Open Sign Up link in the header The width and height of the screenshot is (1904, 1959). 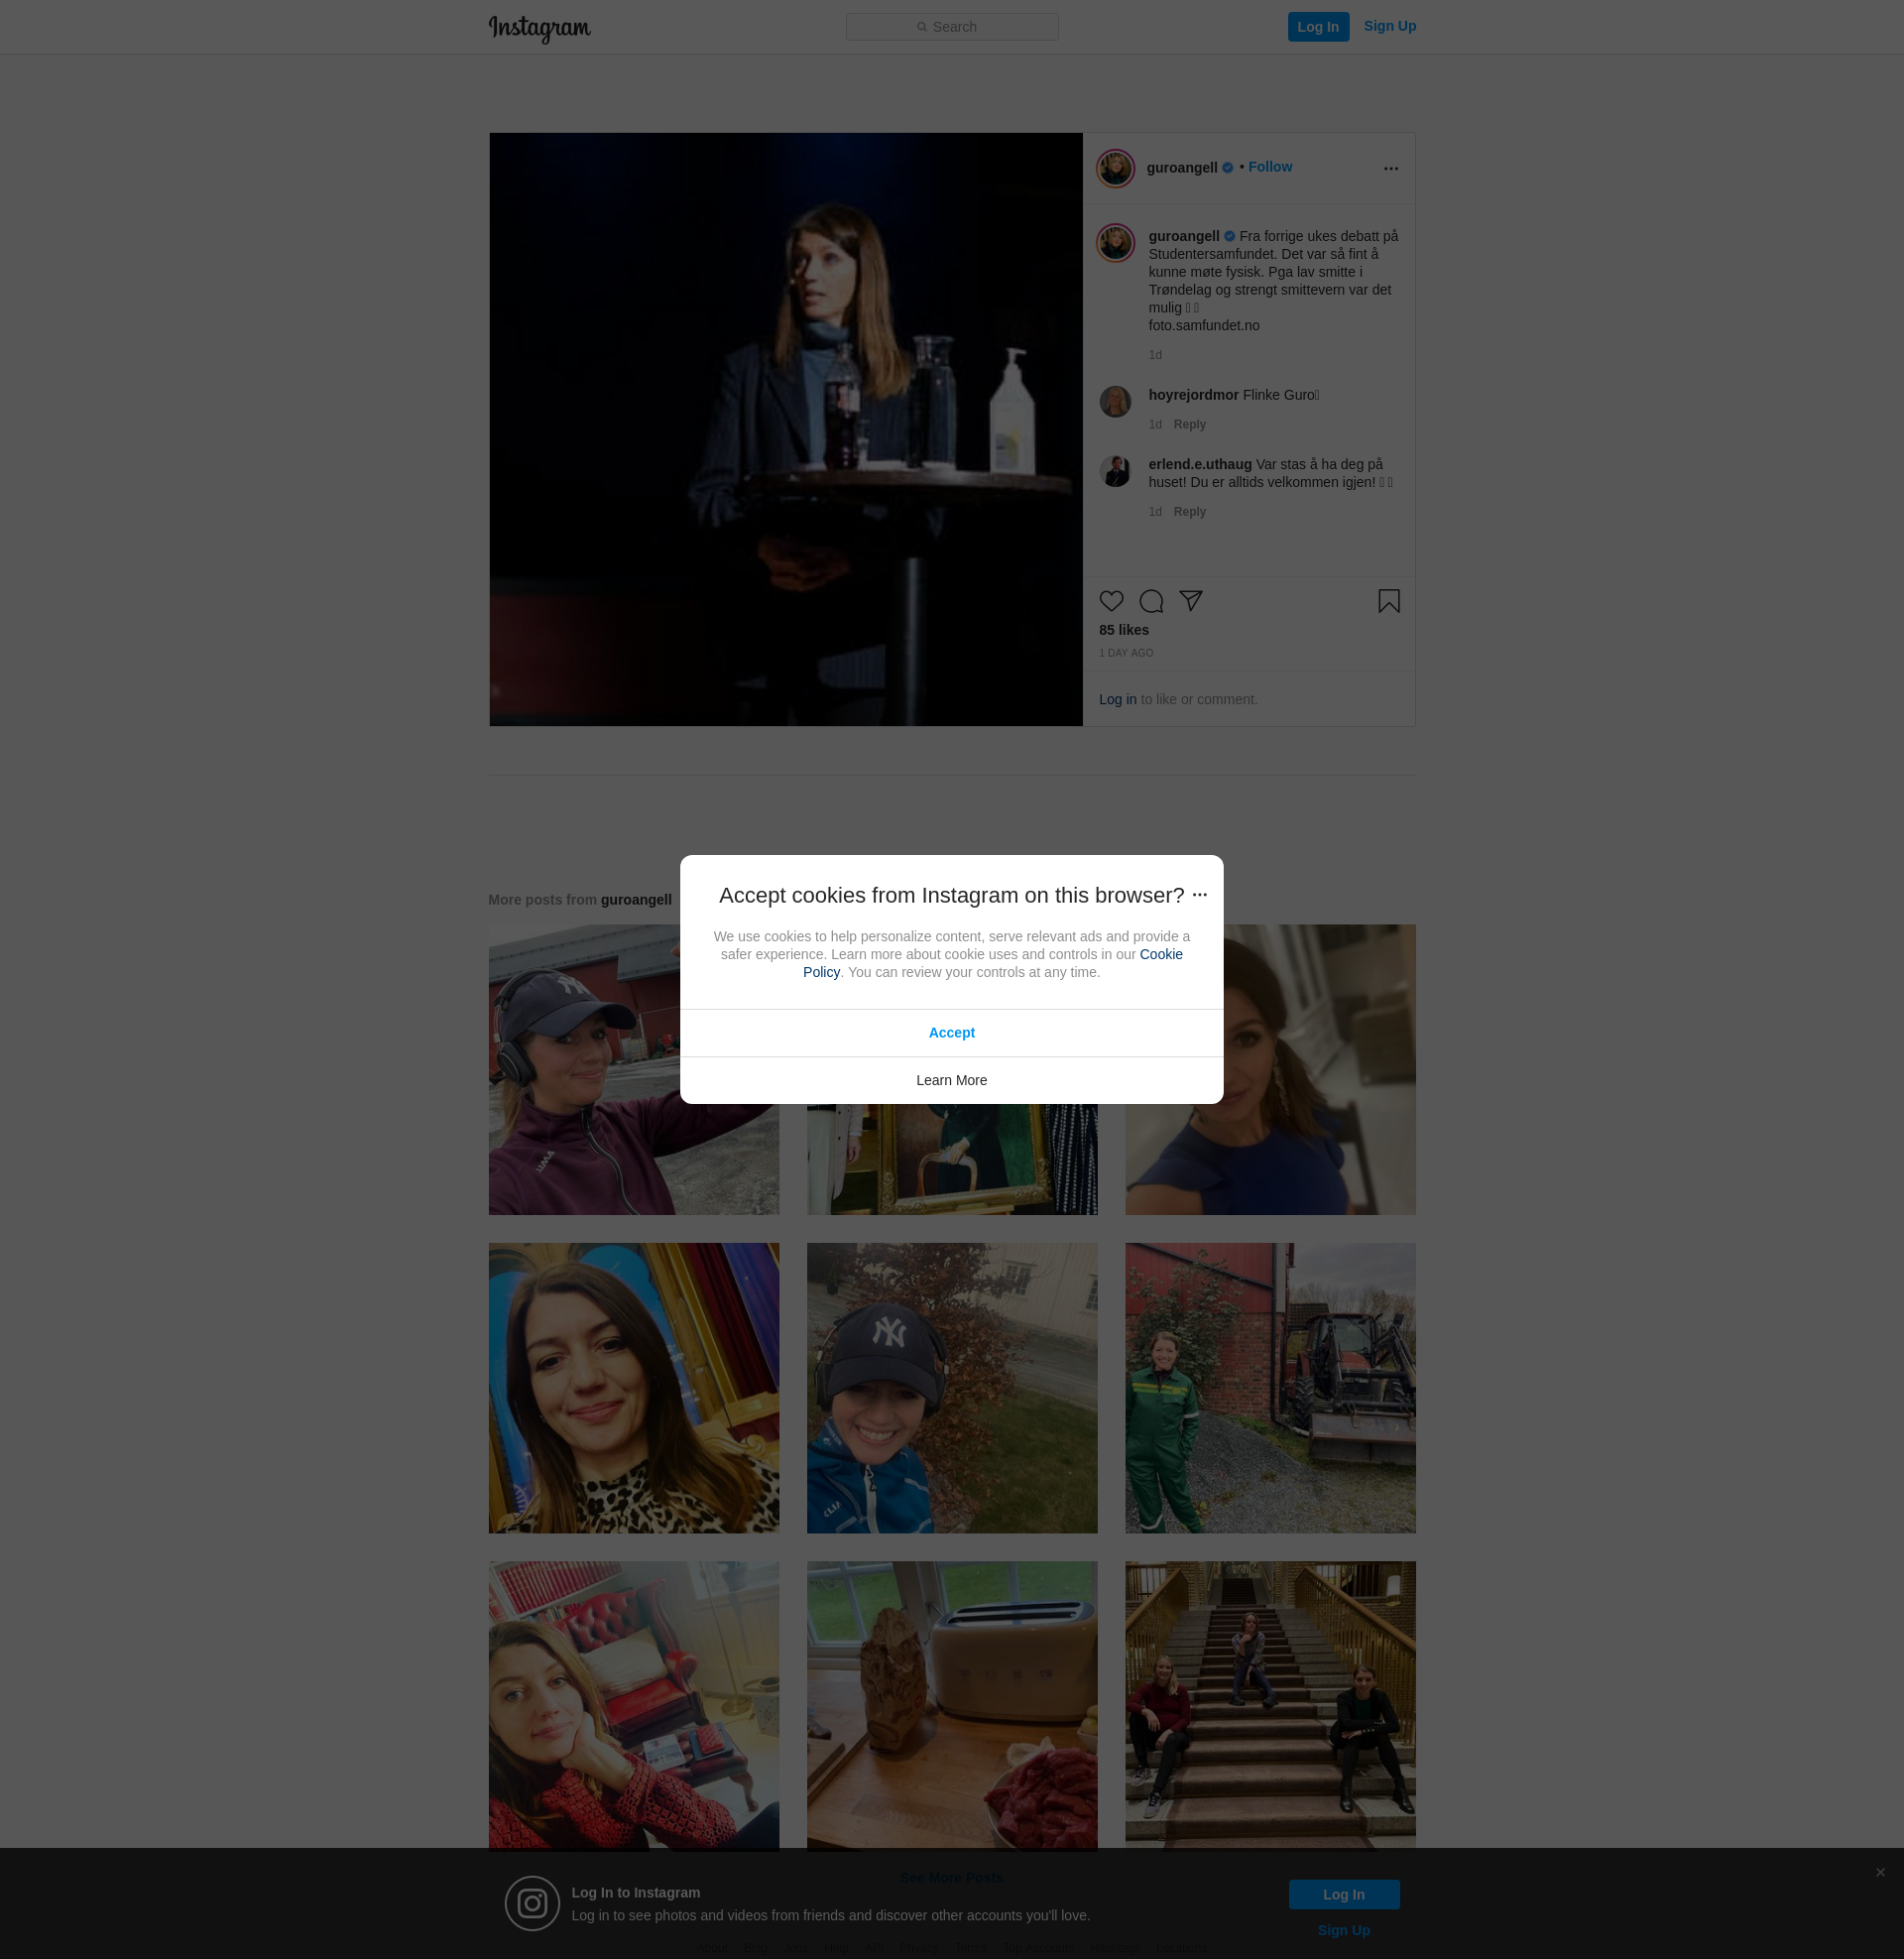1389,26
